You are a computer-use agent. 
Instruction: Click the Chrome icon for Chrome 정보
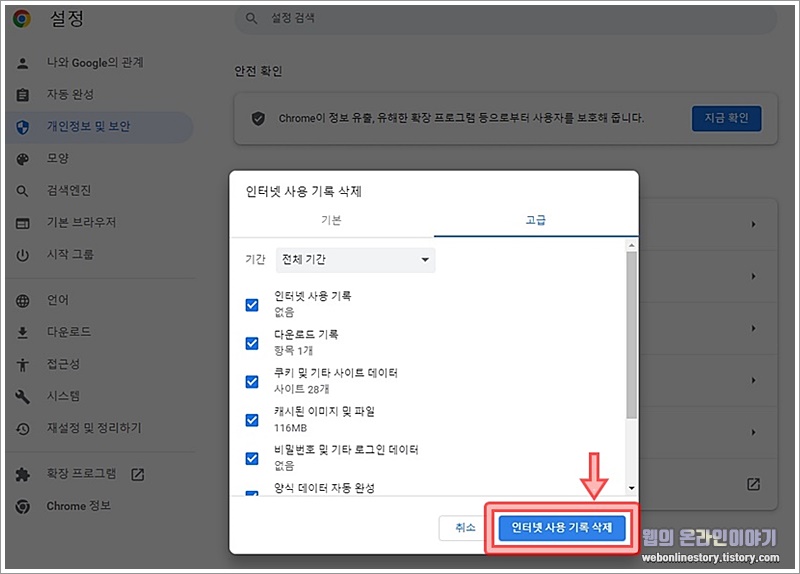coord(22,507)
